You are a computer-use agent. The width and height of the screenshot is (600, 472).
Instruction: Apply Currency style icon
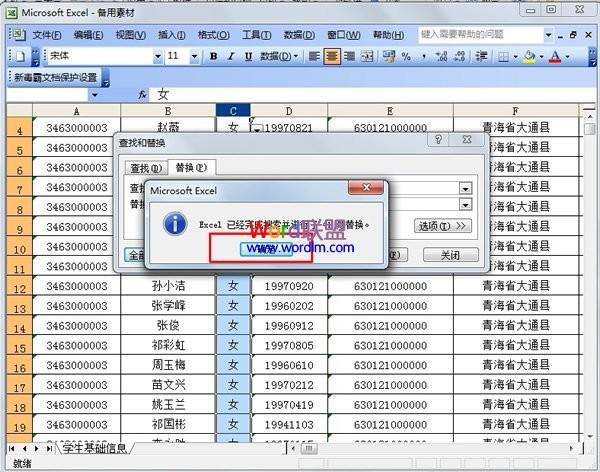pos(389,57)
